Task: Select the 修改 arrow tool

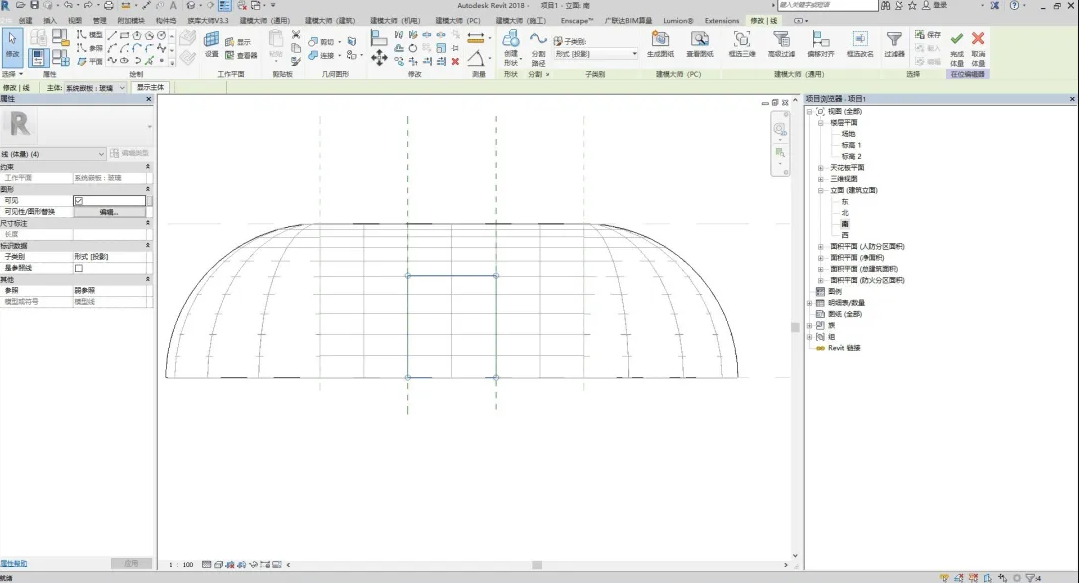Action: coord(12,42)
